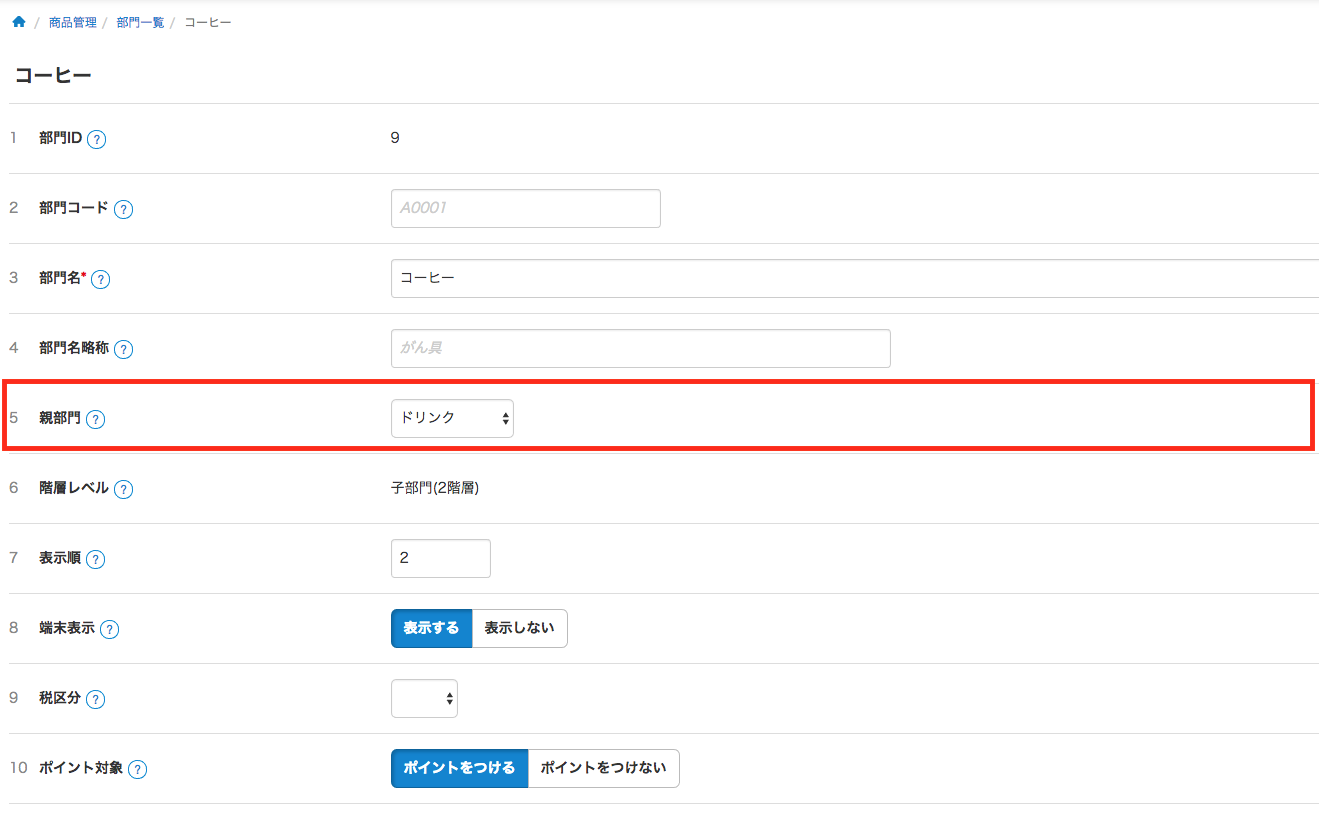The height and width of the screenshot is (818, 1319).
Task: Select 表示しない for terminal display
Action: (x=520, y=628)
